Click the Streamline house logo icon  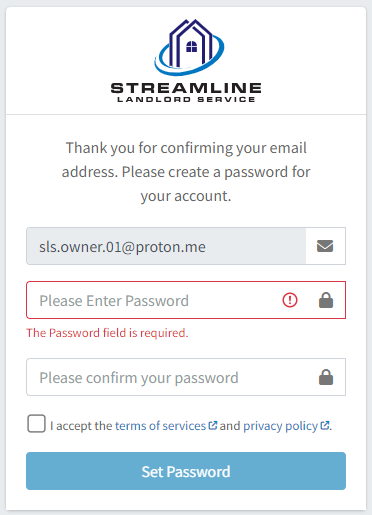189,47
